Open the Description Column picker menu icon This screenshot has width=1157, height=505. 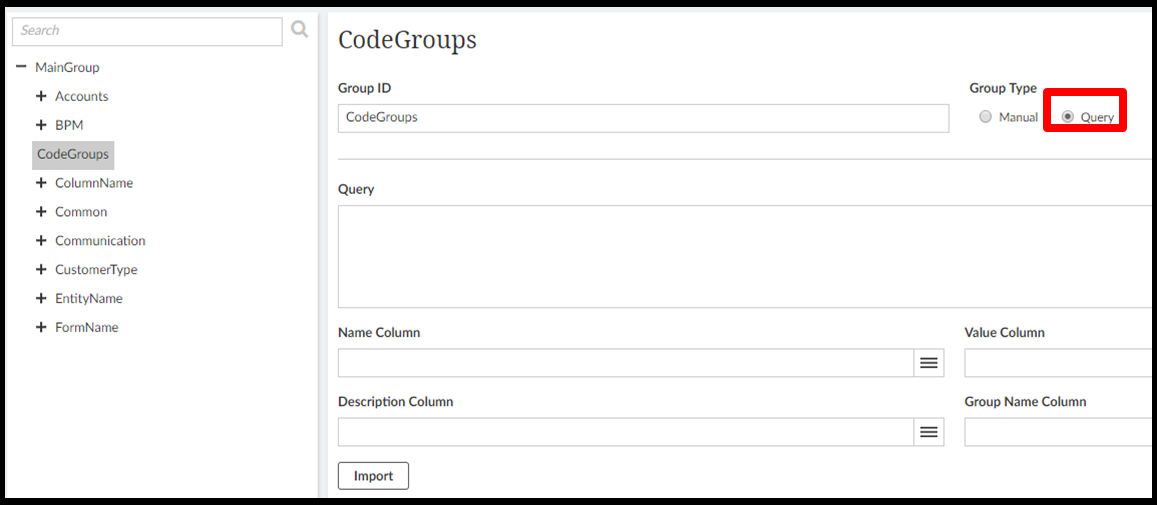928,432
